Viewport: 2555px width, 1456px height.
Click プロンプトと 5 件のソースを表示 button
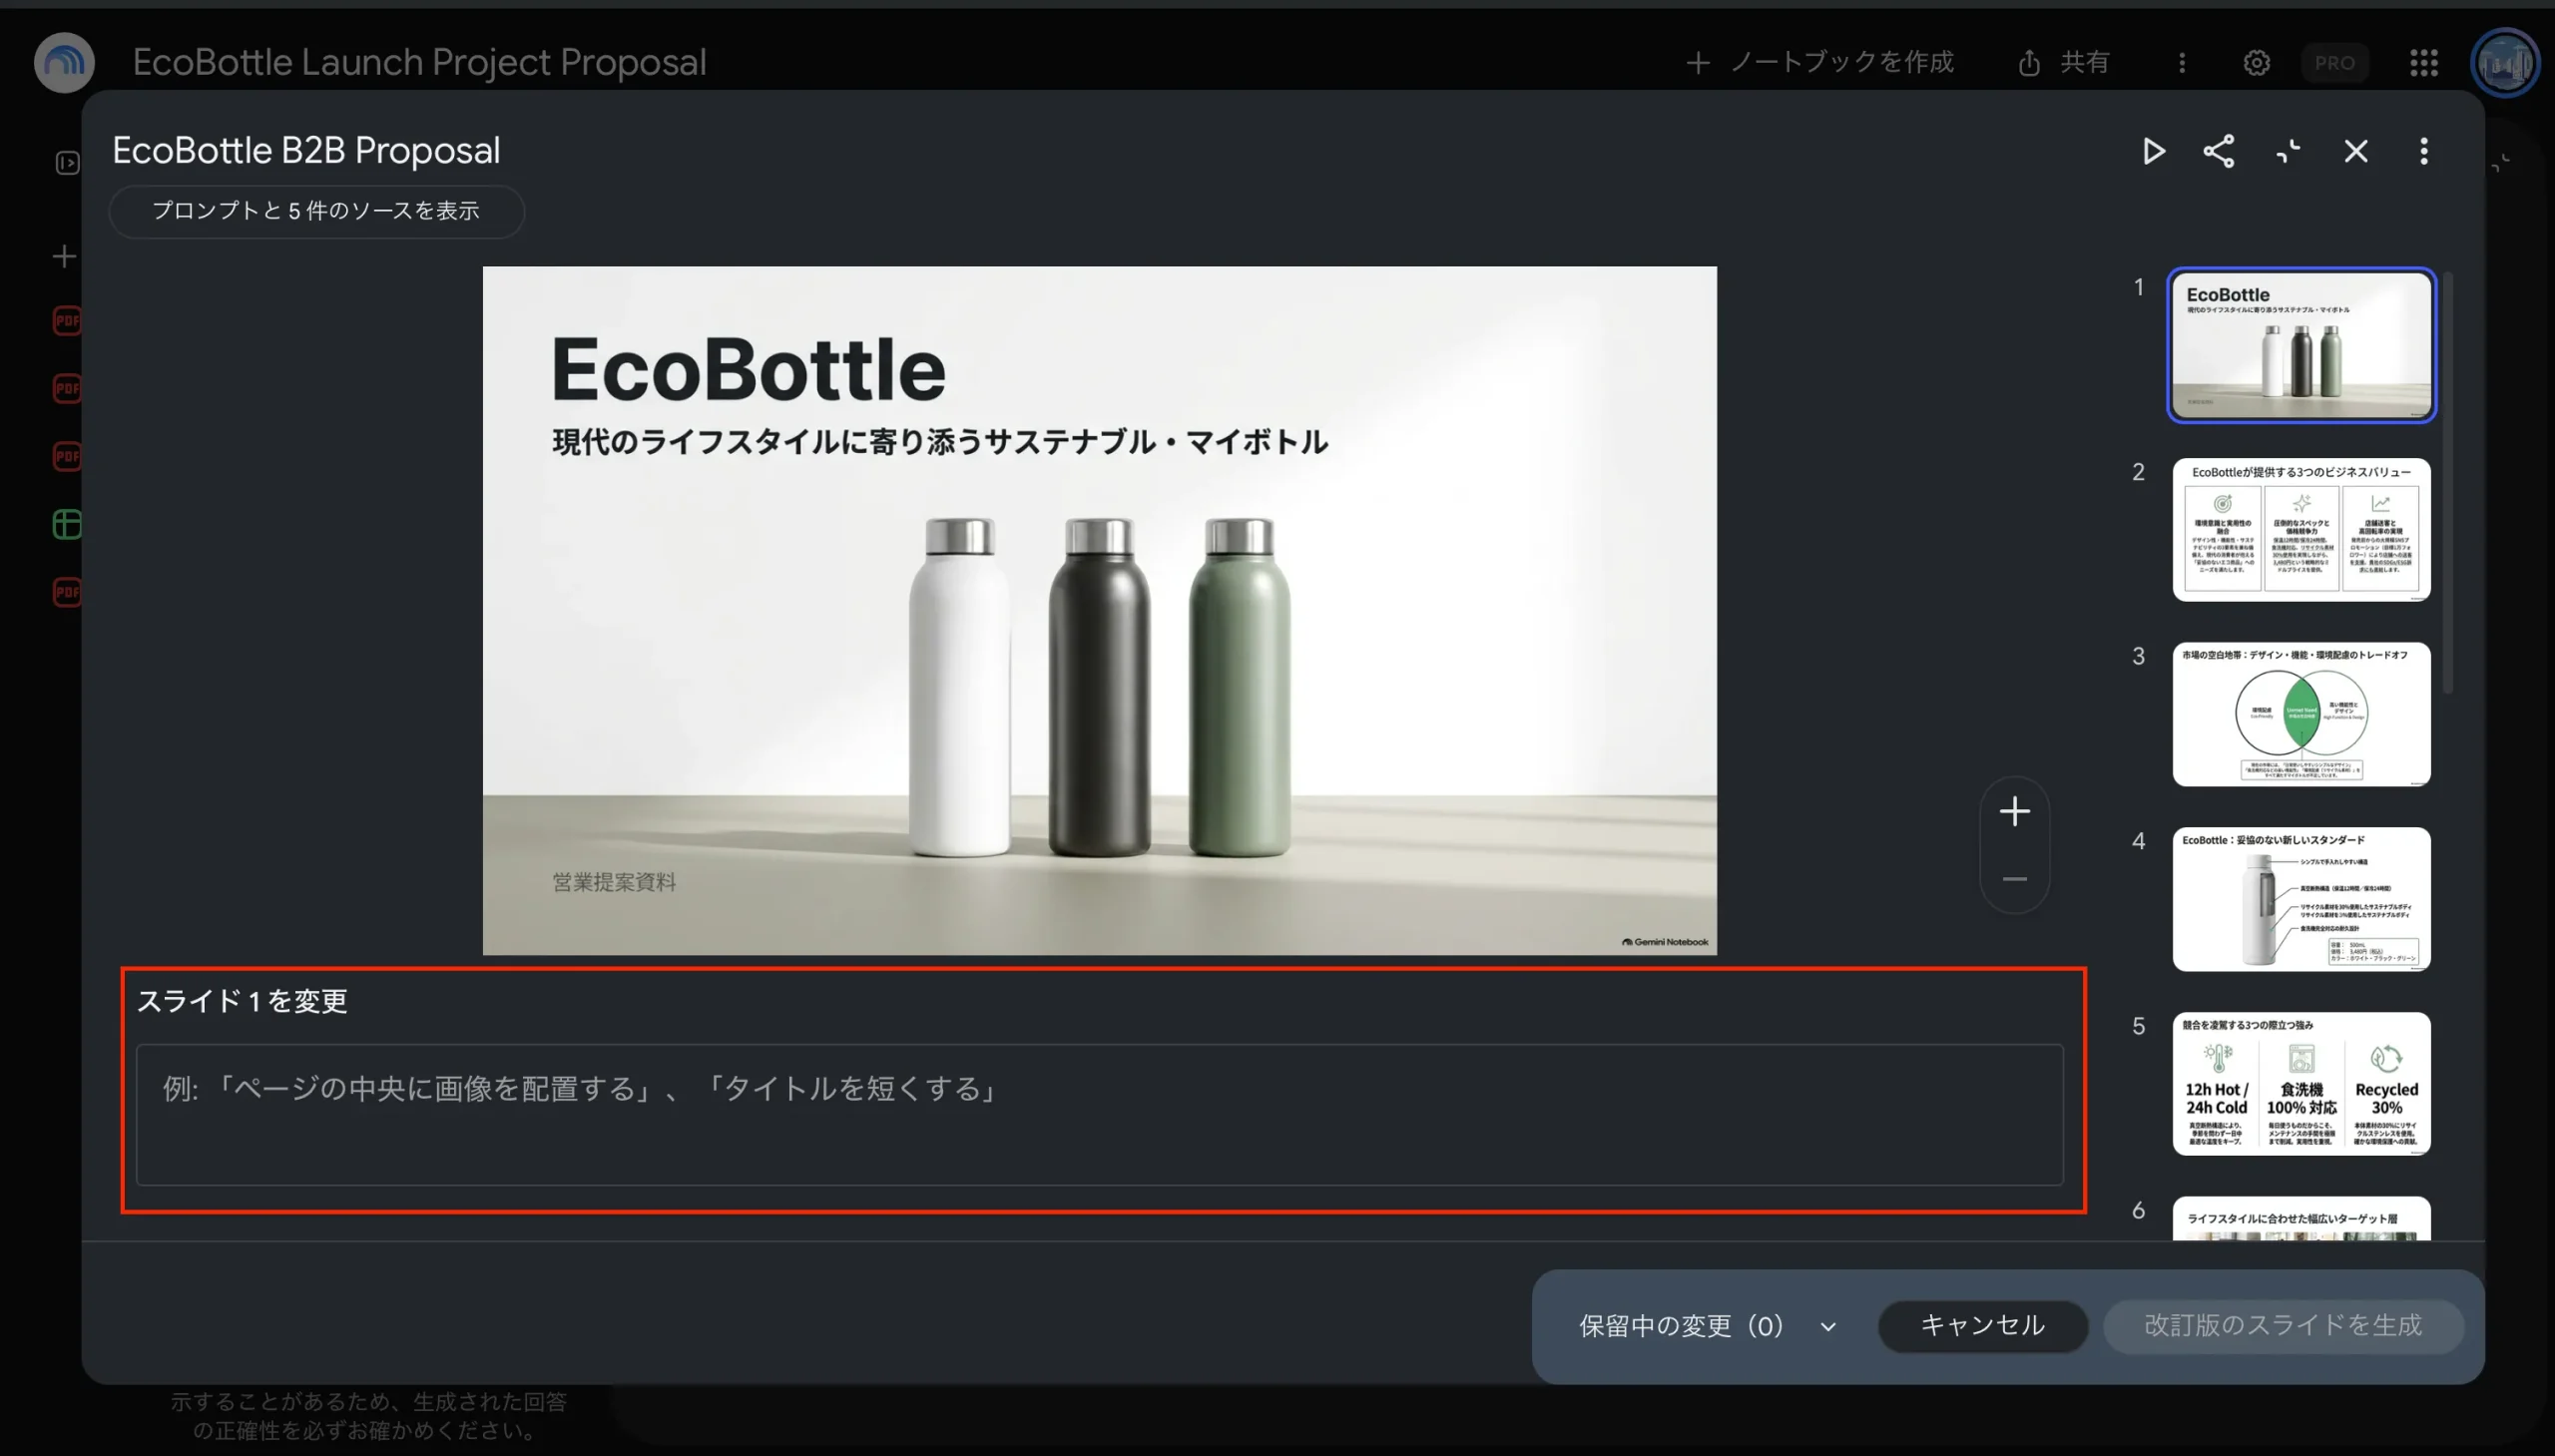(316, 211)
